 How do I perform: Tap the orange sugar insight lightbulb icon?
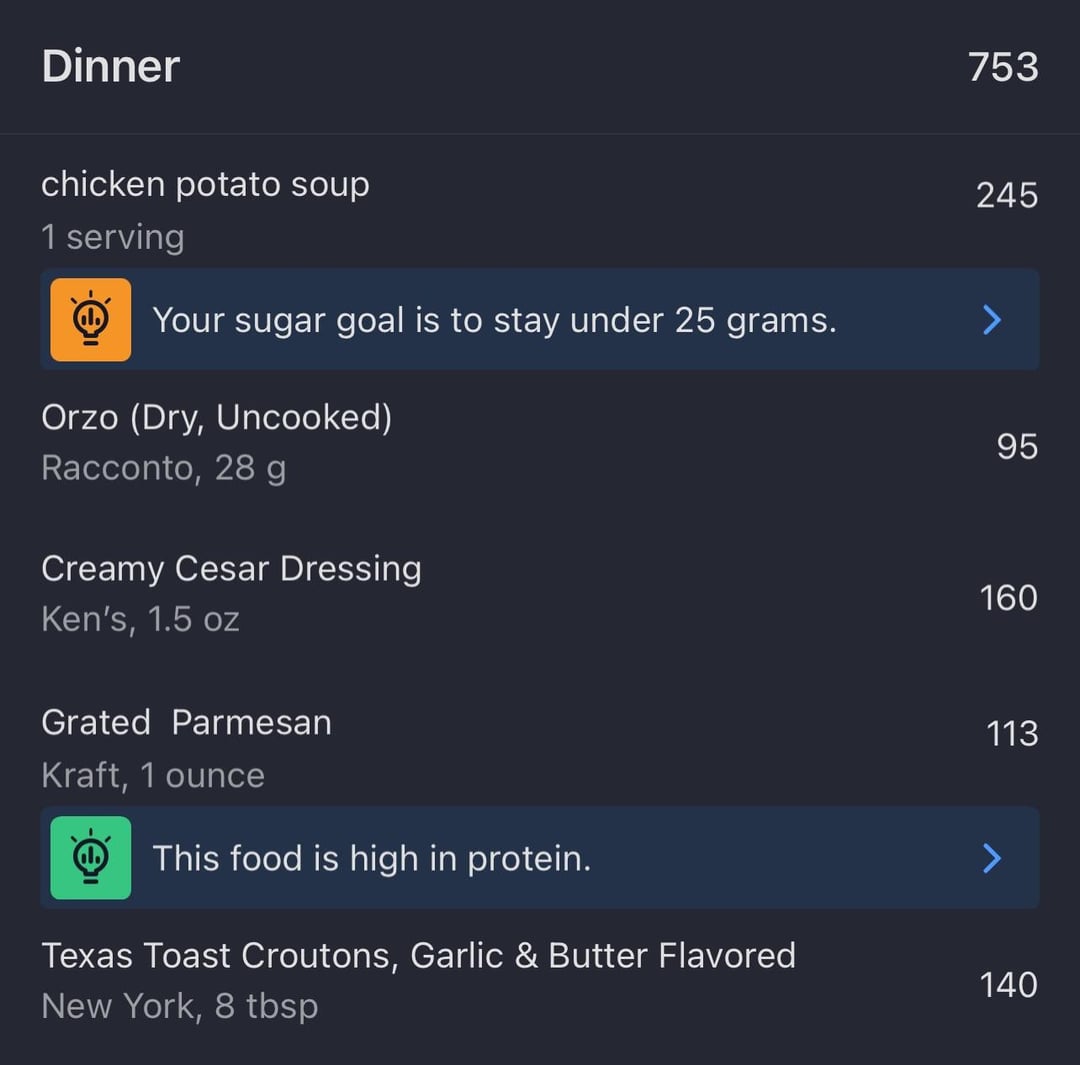coord(90,320)
